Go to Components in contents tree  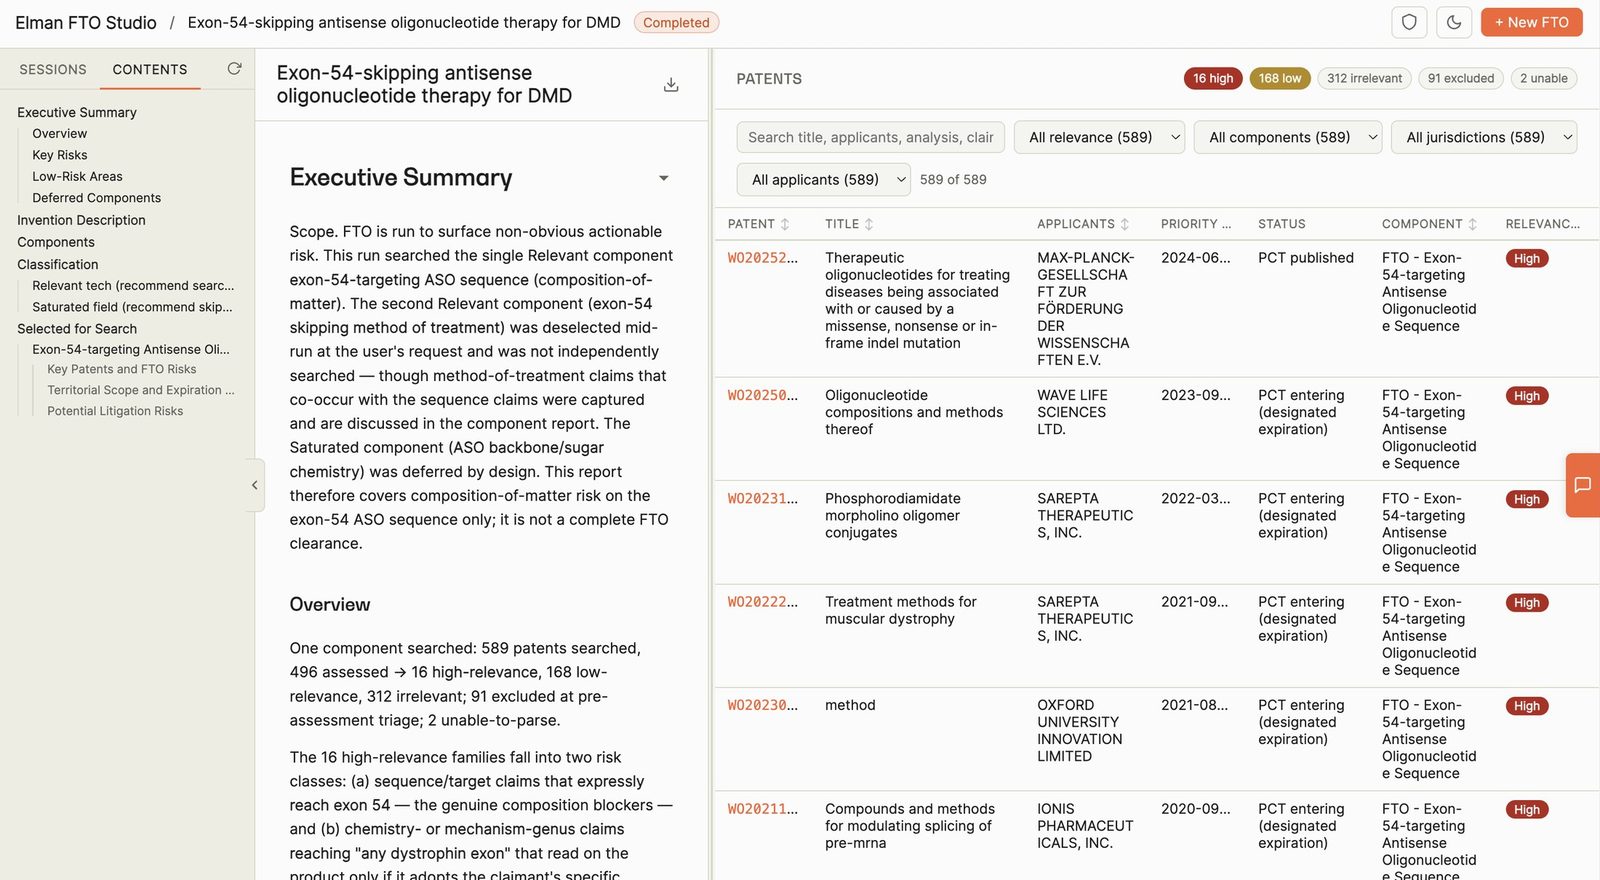point(56,242)
